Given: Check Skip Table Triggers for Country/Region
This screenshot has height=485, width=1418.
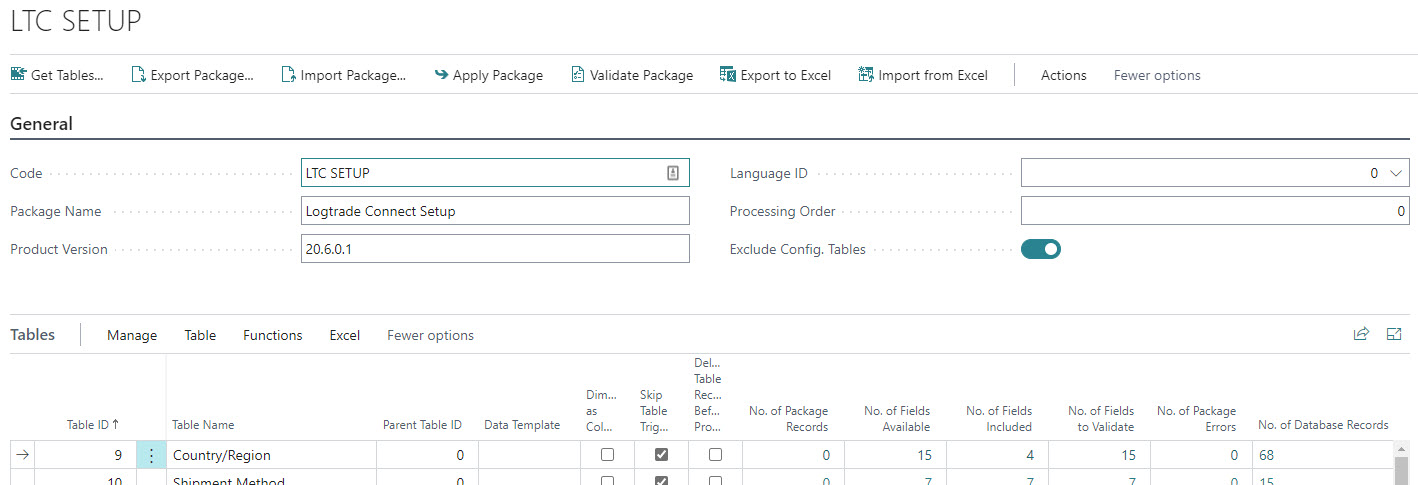Looking at the screenshot, I should pyautogui.click(x=661, y=455).
